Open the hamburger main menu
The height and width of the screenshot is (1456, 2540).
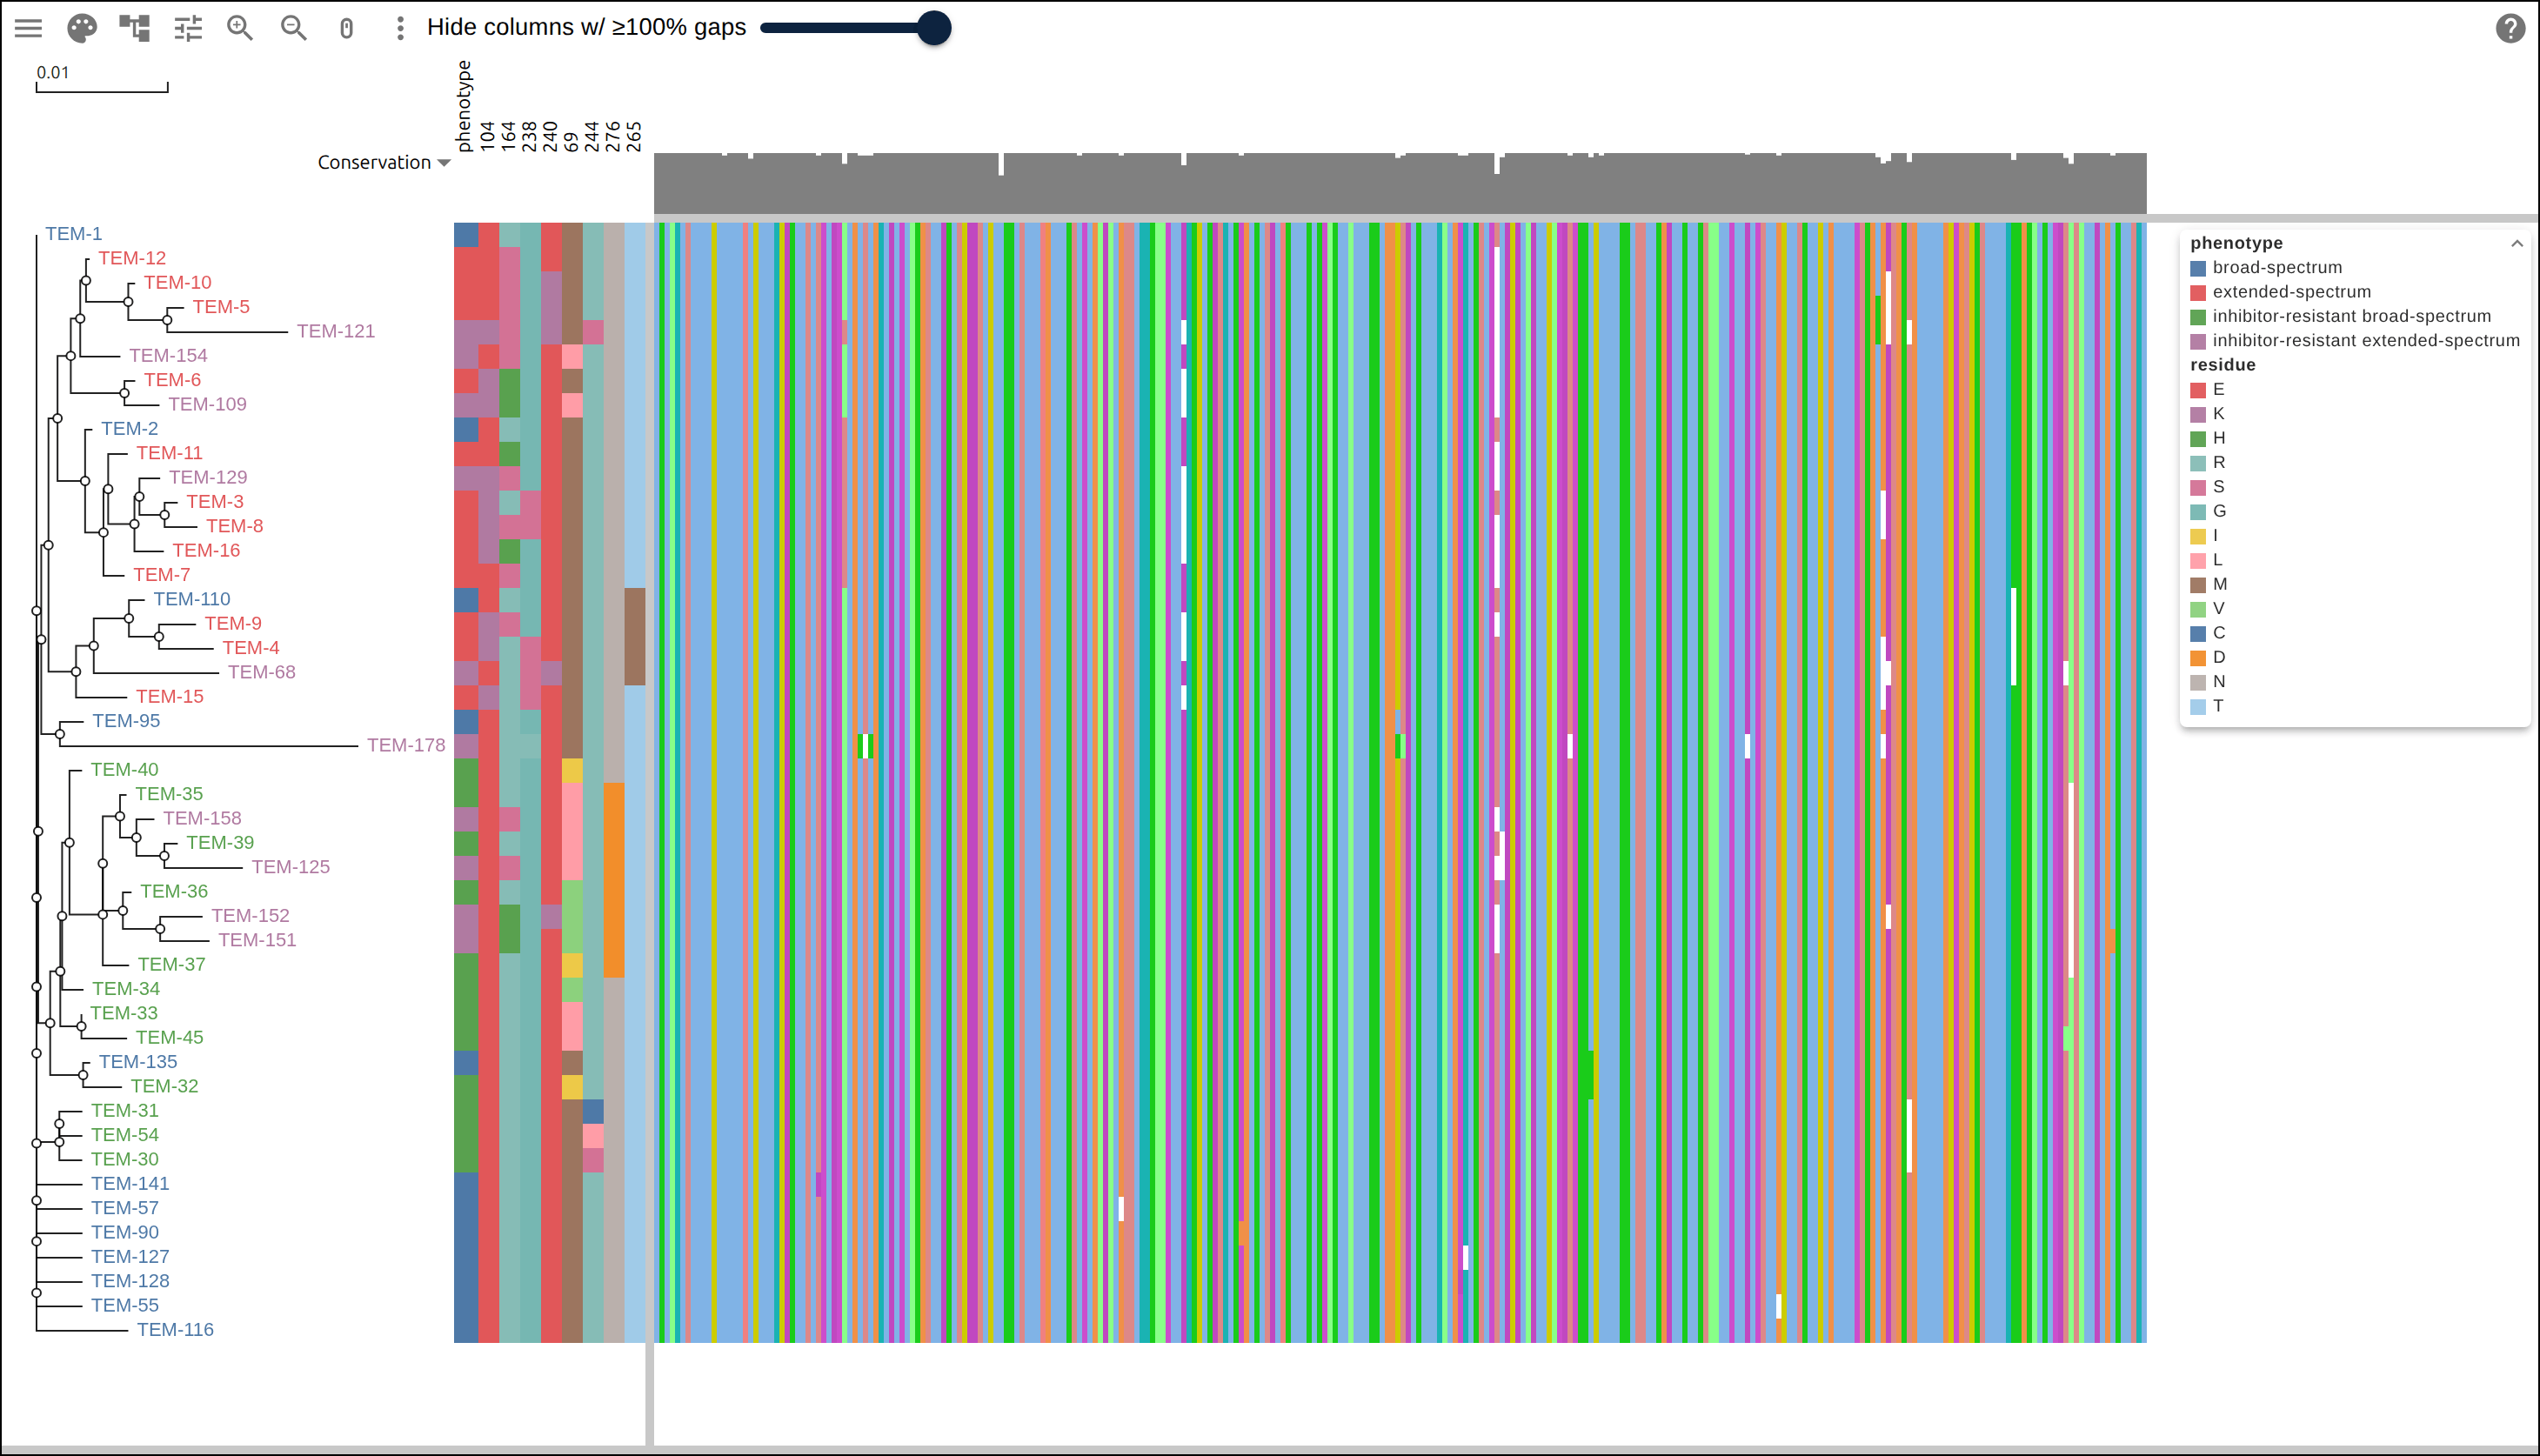click(x=29, y=28)
